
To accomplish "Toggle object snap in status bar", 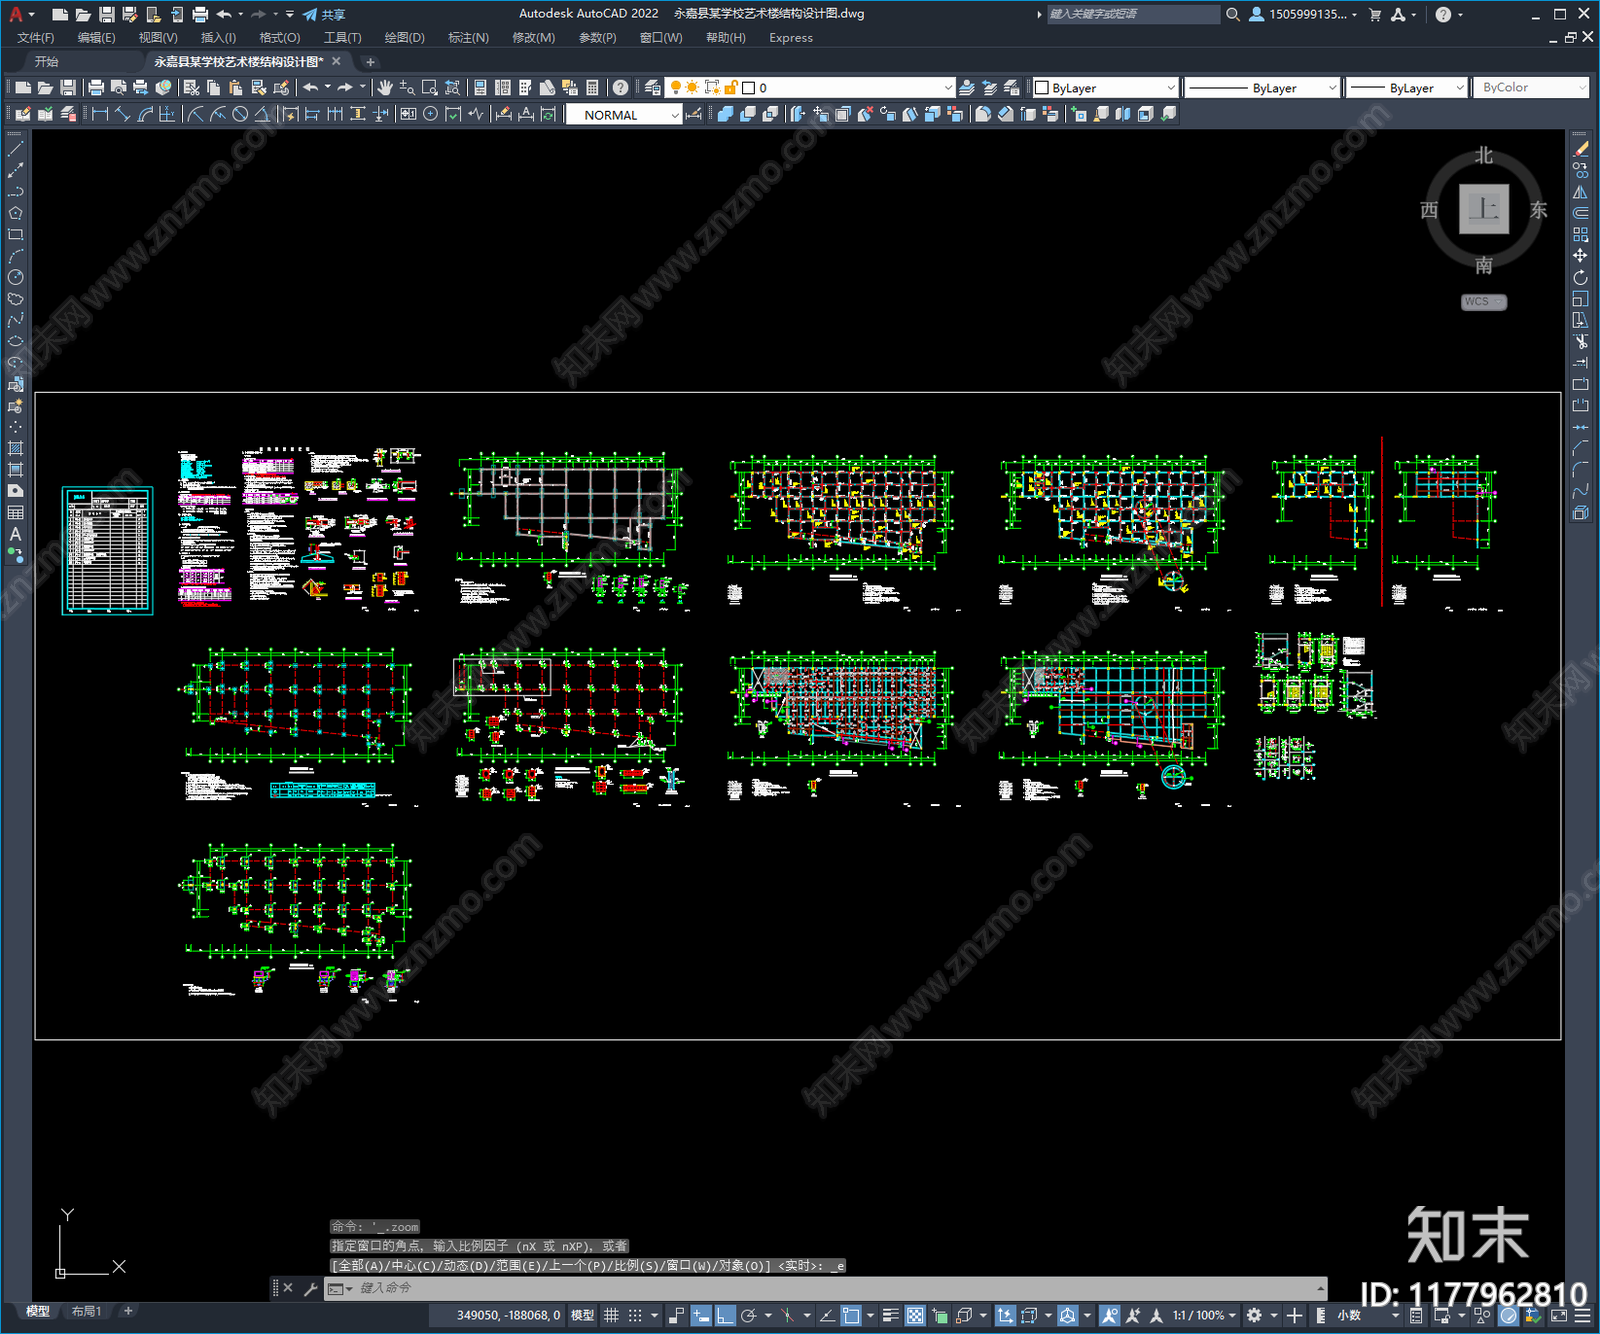I will [850, 1315].
